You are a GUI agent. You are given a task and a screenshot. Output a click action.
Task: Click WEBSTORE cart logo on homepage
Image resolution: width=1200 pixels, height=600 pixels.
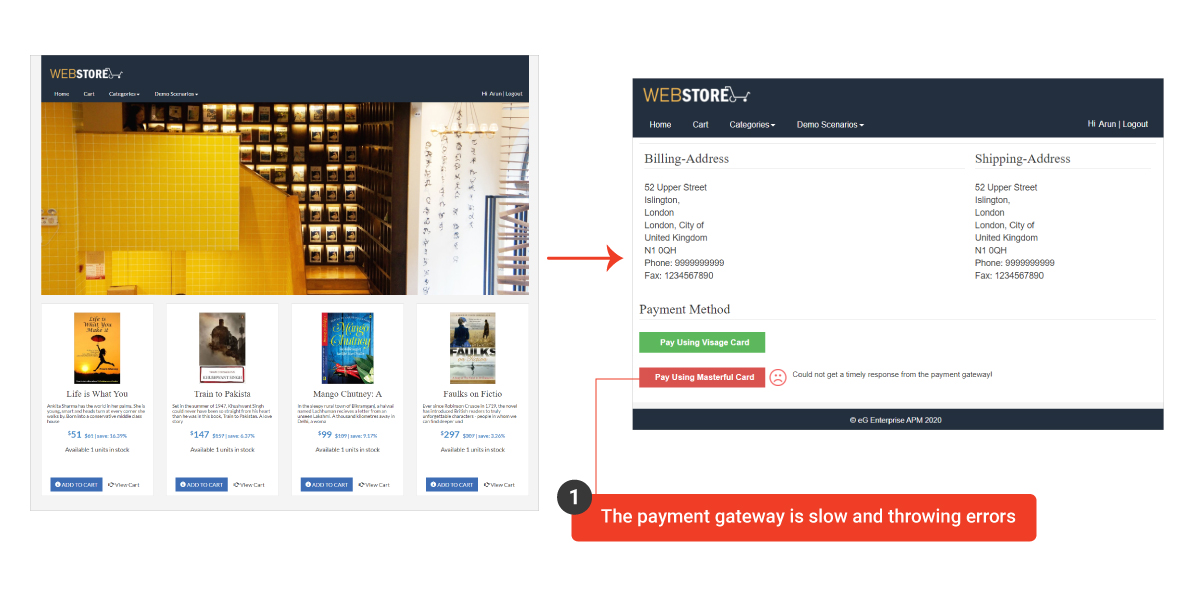(86, 73)
